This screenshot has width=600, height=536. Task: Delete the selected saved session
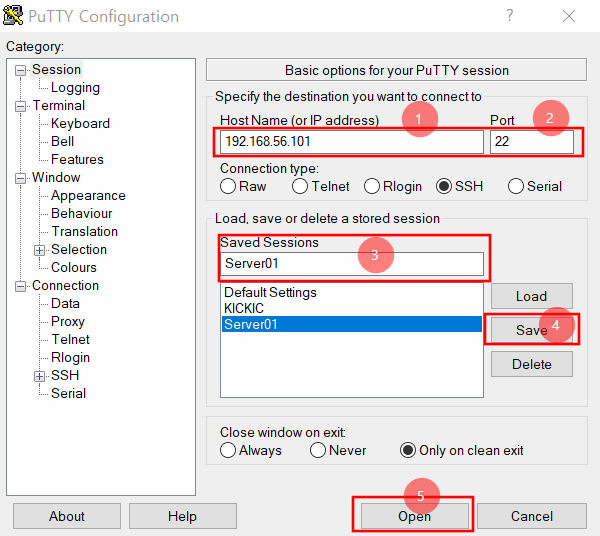tap(532, 364)
